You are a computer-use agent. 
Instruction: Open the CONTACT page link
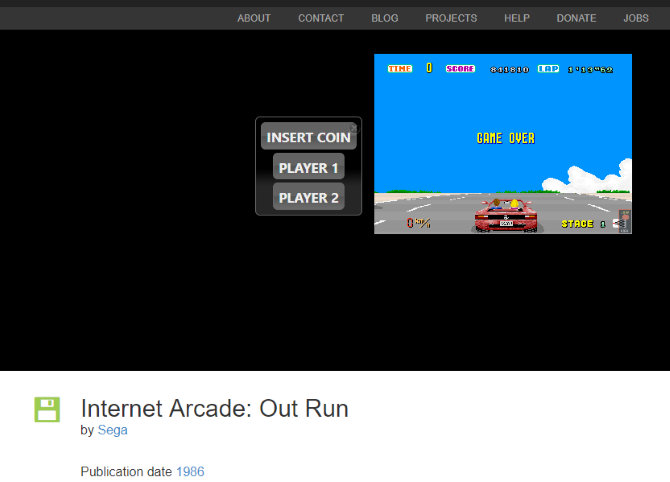coord(321,18)
